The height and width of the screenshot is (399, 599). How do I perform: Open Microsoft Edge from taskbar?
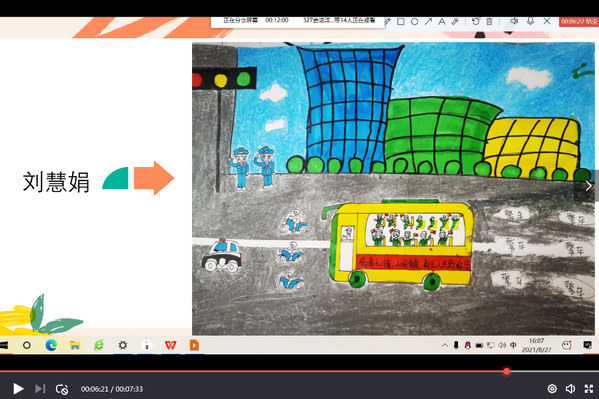click(51, 345)
